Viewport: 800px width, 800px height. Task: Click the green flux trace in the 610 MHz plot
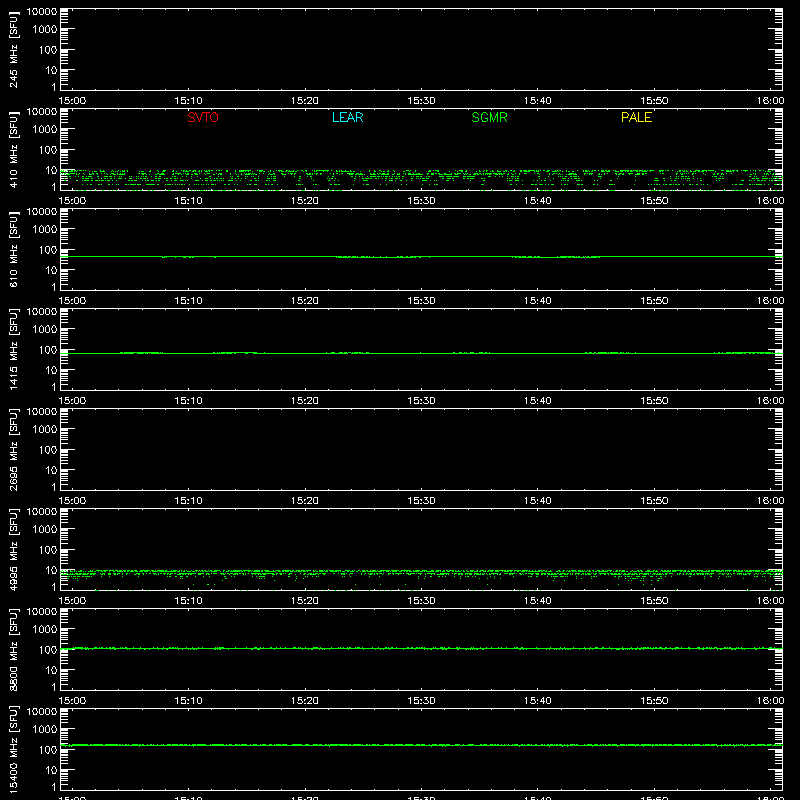(421, 257)
